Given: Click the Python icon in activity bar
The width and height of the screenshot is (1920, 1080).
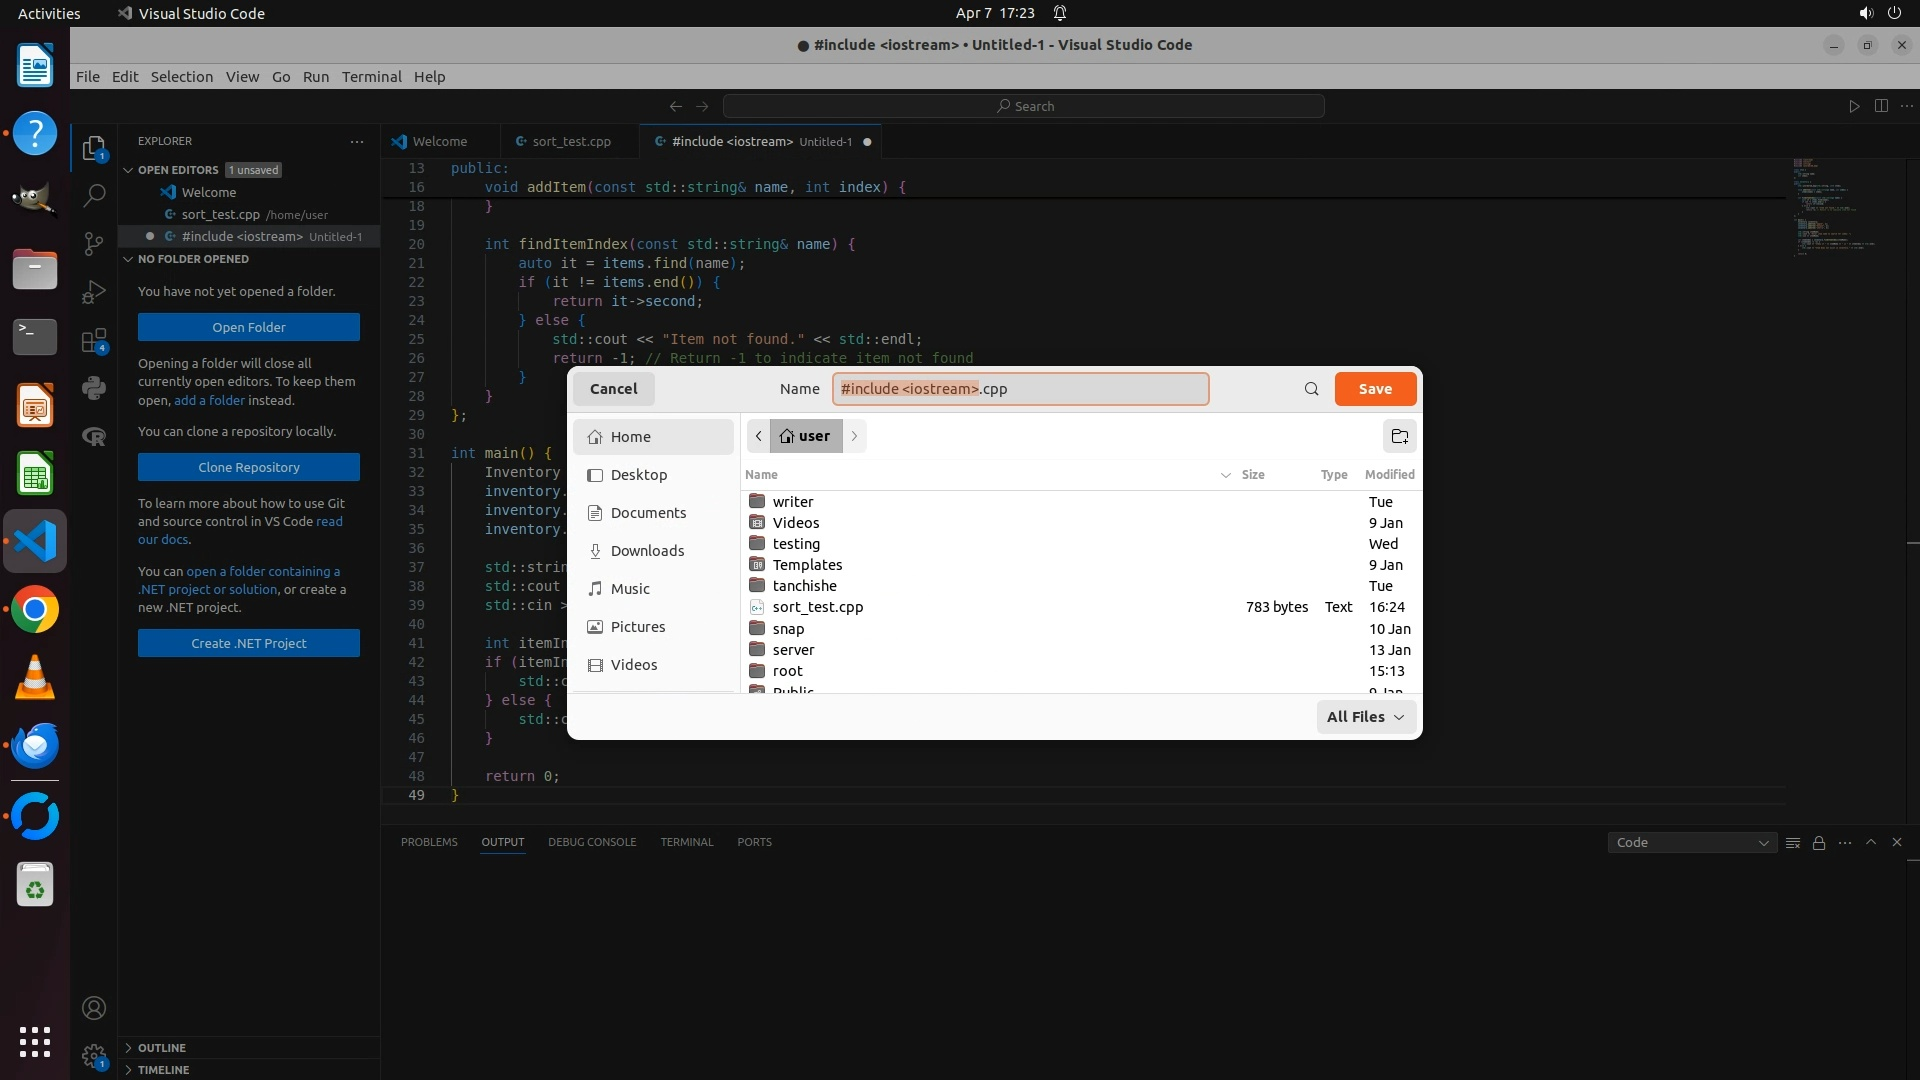Looking at the screenshot, I should tap(94, 388).
